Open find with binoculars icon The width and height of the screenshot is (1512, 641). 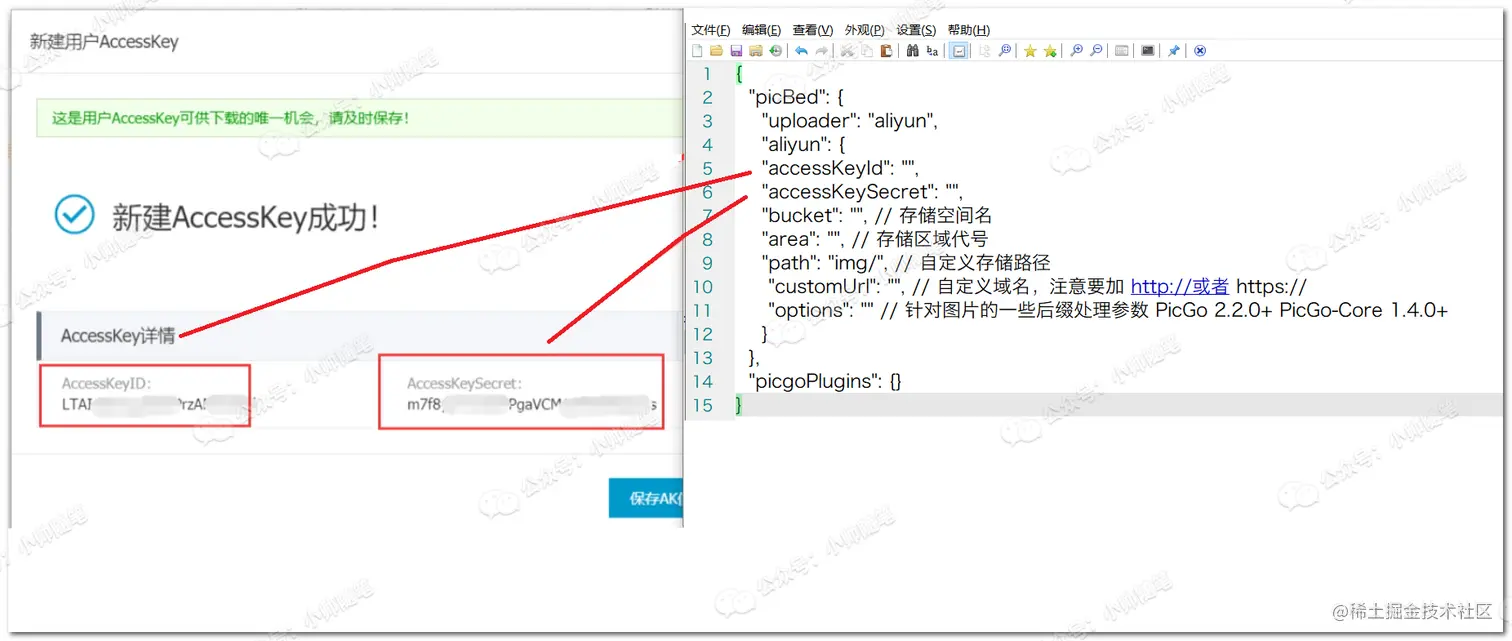point(913,50)
